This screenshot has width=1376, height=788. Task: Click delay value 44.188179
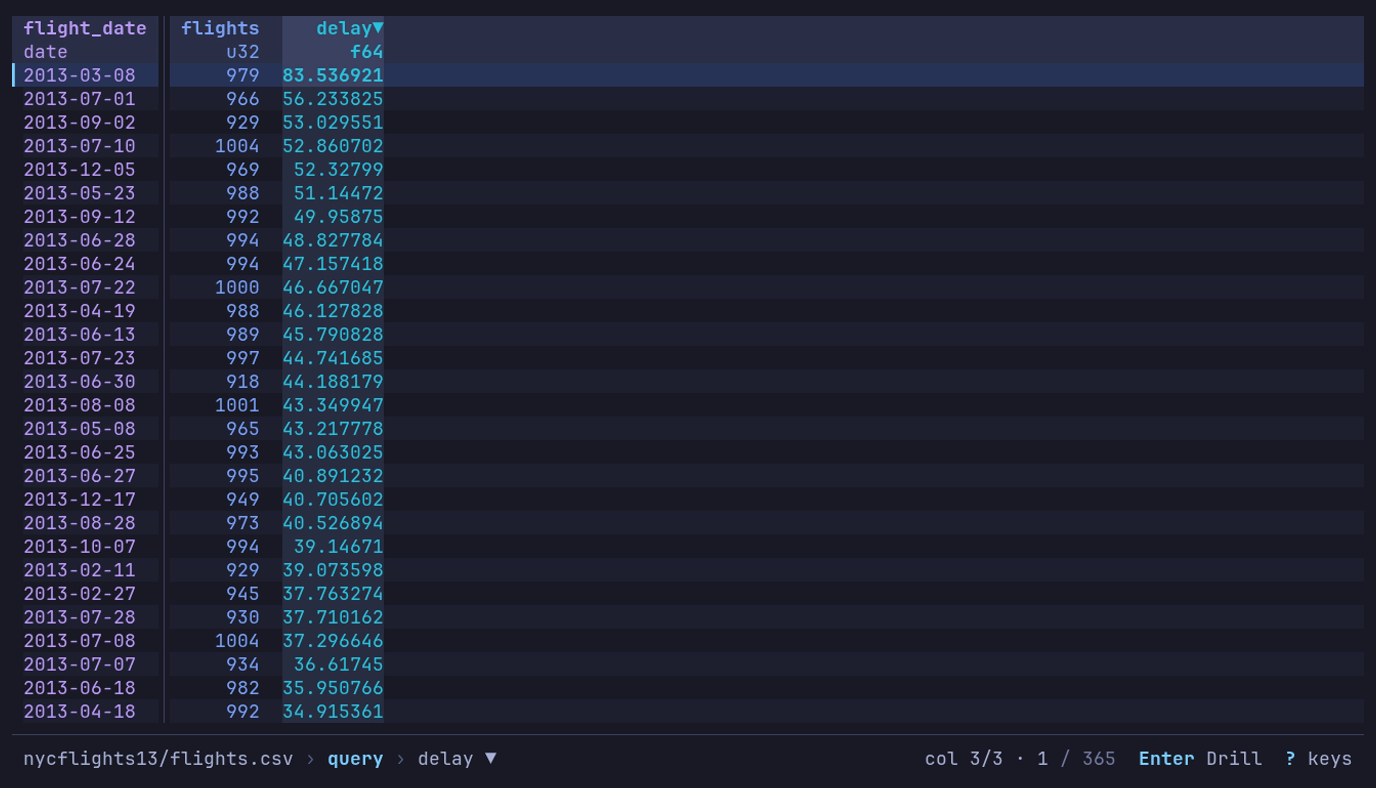click(333, 382)
